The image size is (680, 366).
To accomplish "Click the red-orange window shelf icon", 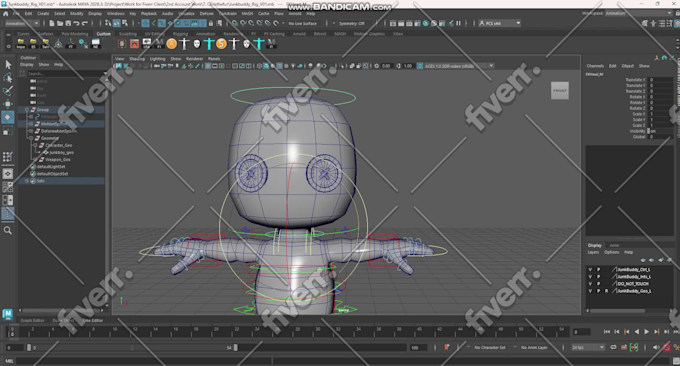I will pos(134,43).
